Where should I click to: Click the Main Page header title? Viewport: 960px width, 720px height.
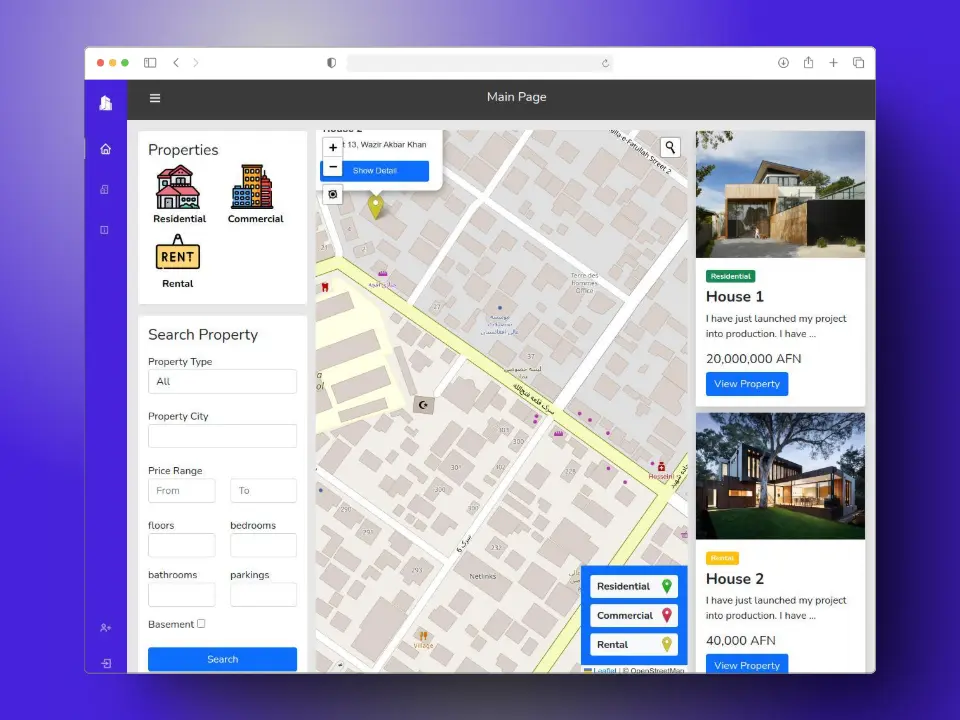(x=517, y=97)
